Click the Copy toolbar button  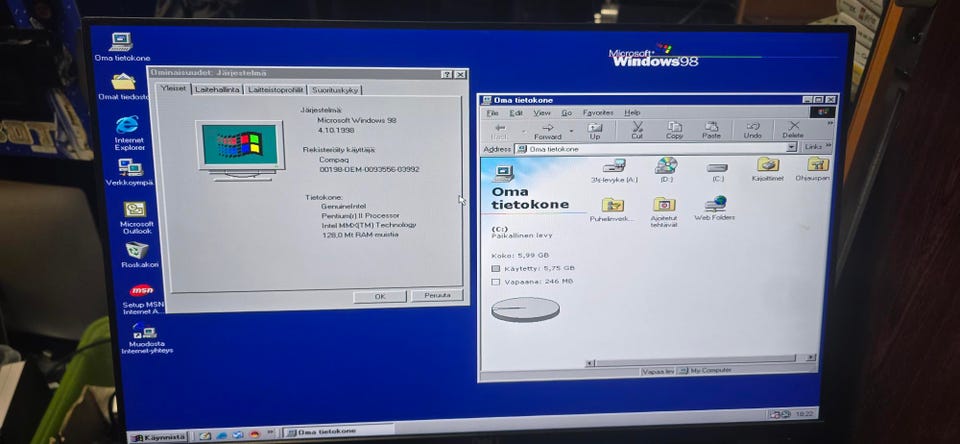click(675, 130)
